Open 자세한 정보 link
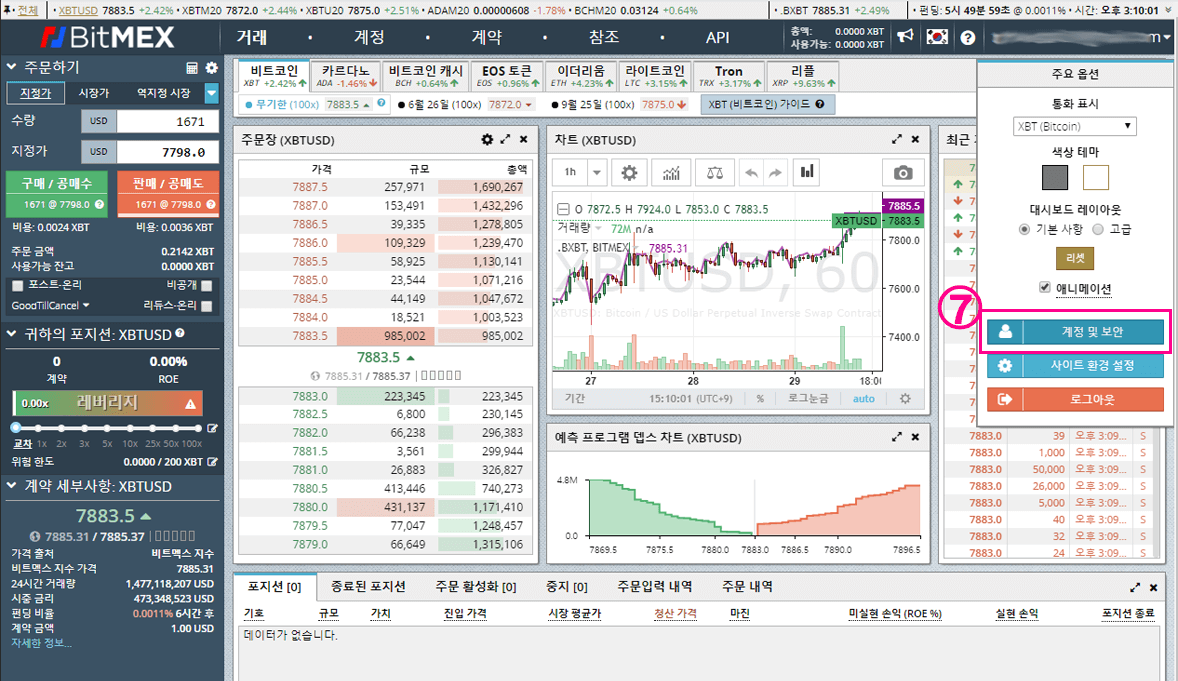 (41, 643)
